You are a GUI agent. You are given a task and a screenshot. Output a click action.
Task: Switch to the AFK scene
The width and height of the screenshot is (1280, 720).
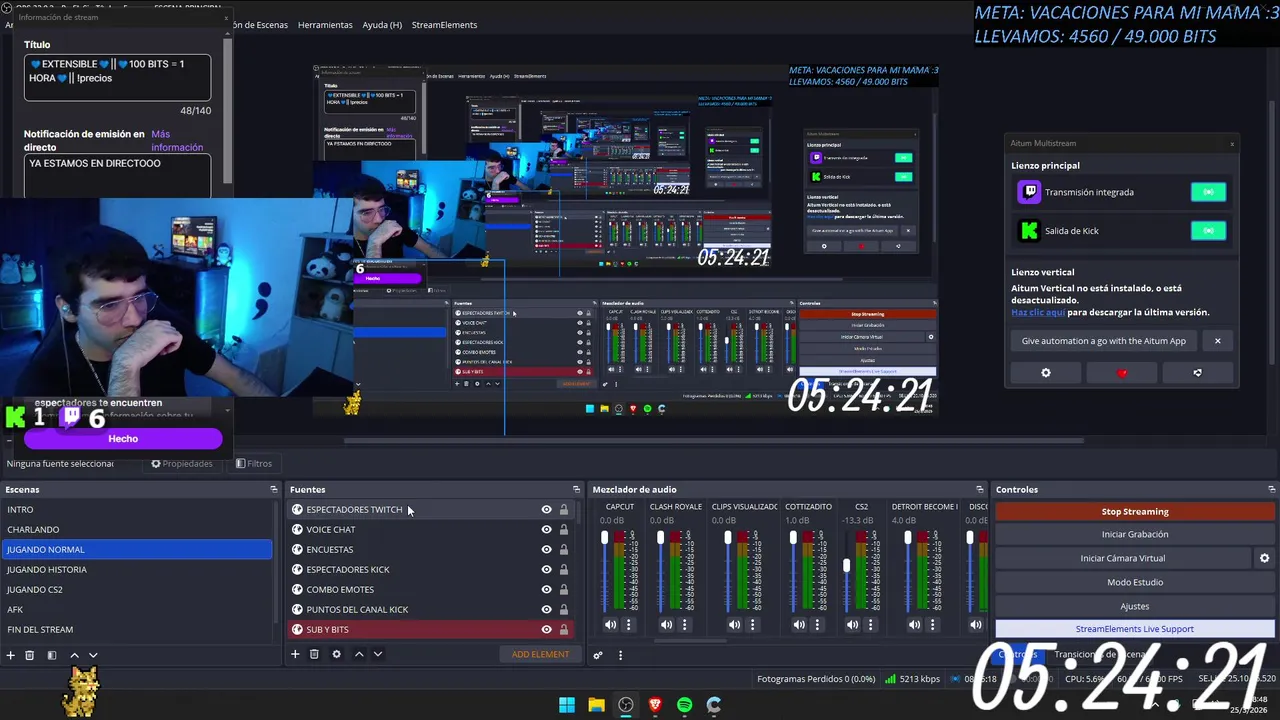(x=137, y=609)
